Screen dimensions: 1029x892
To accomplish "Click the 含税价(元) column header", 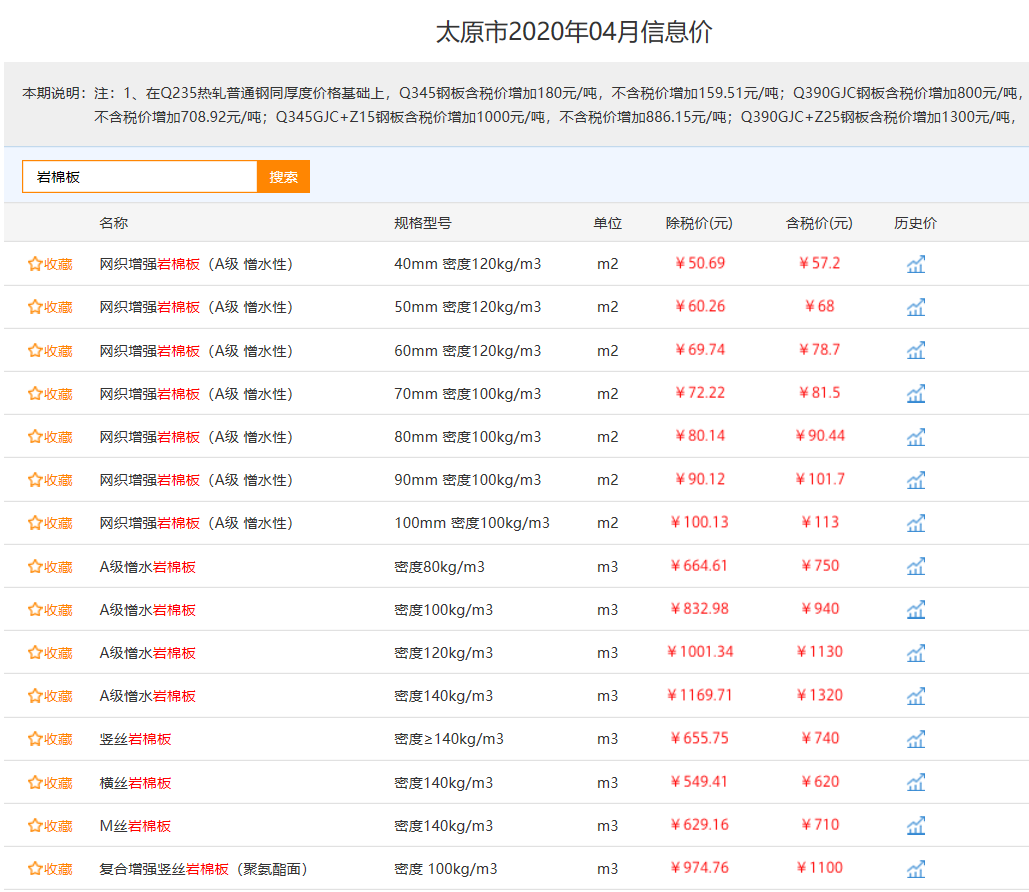I will (x=819, y=223).
